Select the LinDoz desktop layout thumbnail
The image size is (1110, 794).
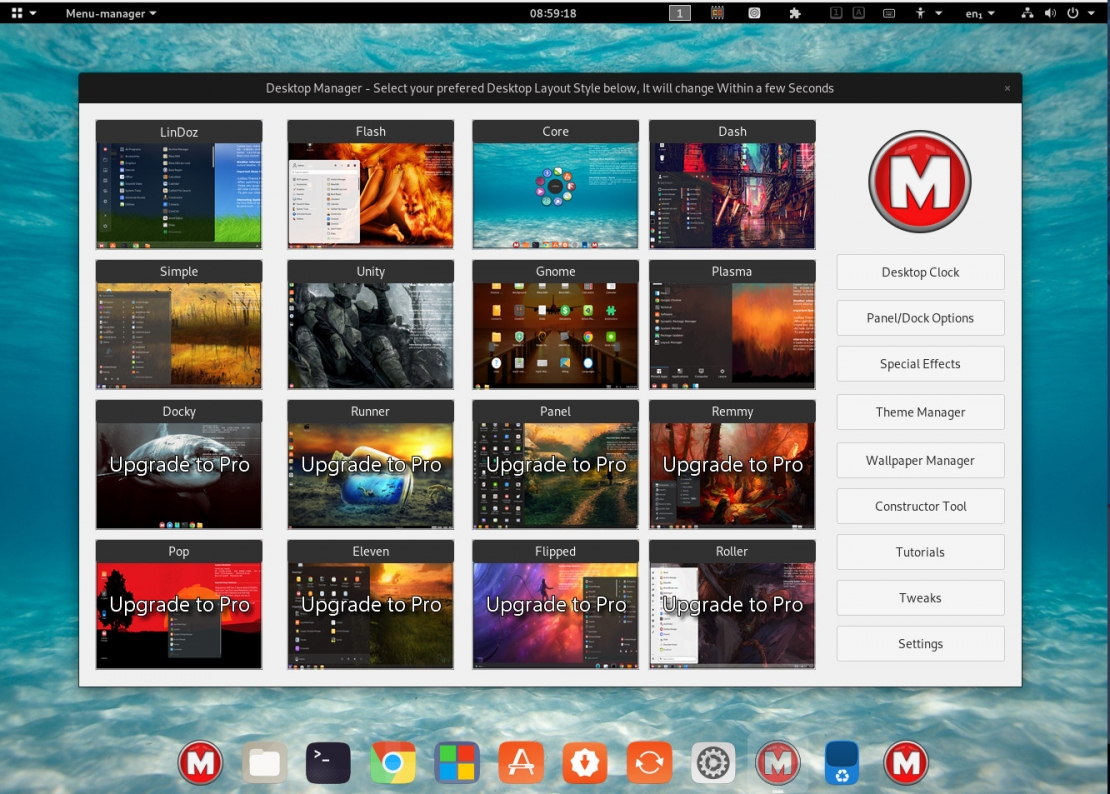[x=178, y=184]
